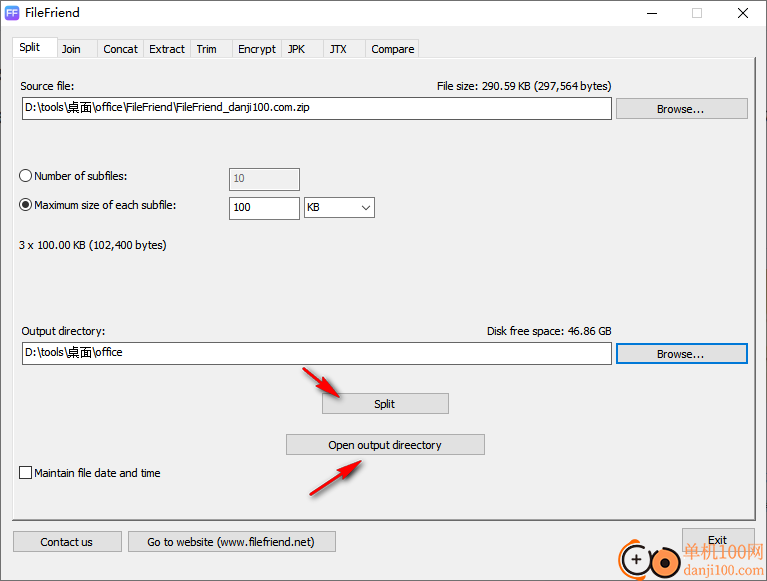
Task: Open the KB size unit dropdown
Action: 339,208
